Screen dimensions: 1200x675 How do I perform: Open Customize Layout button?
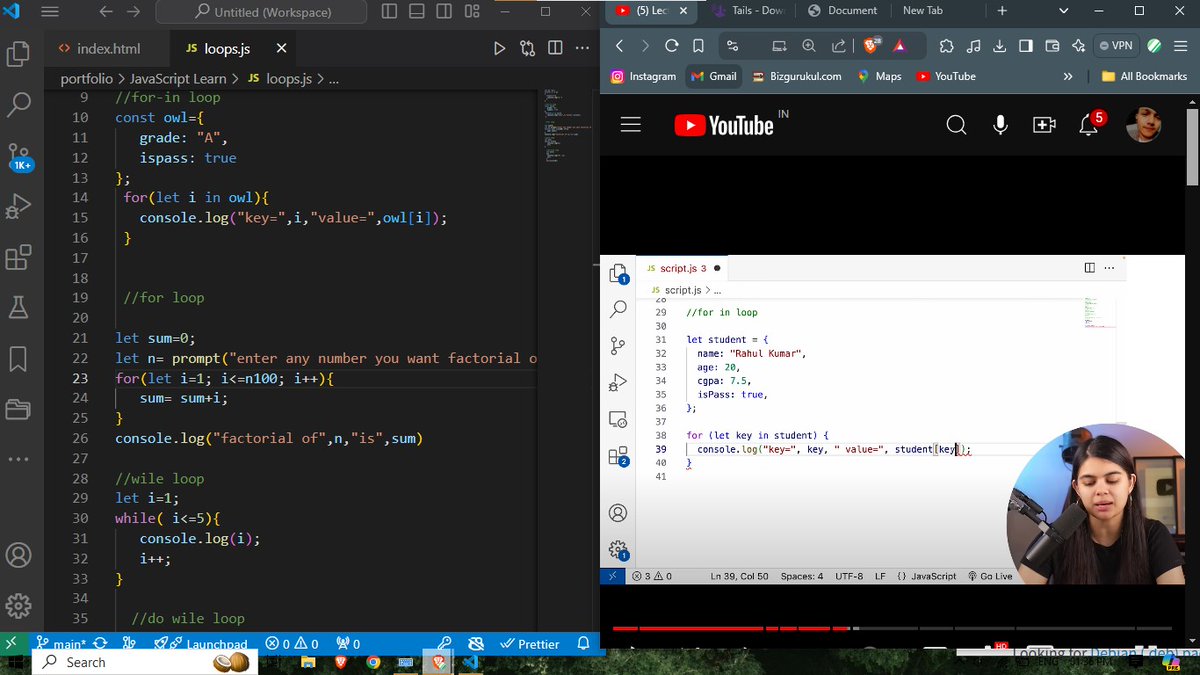[x=470, y=12]
